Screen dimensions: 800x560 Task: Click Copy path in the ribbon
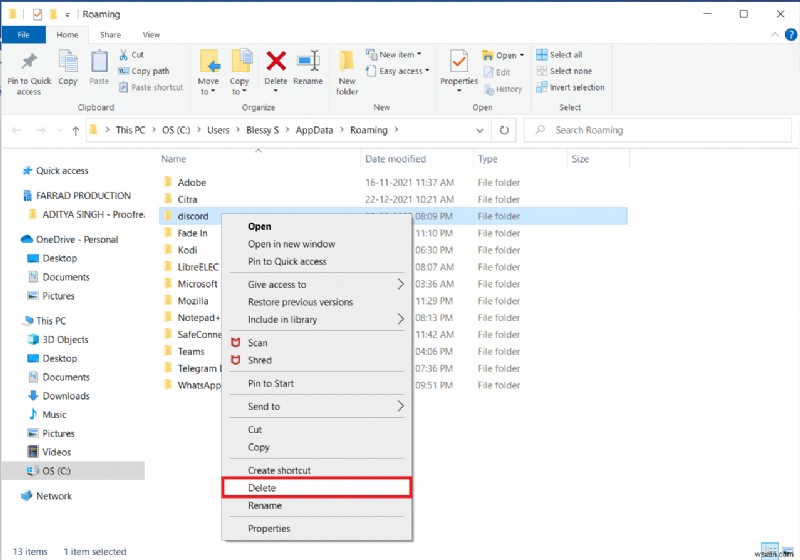click(x=144, y=71)
